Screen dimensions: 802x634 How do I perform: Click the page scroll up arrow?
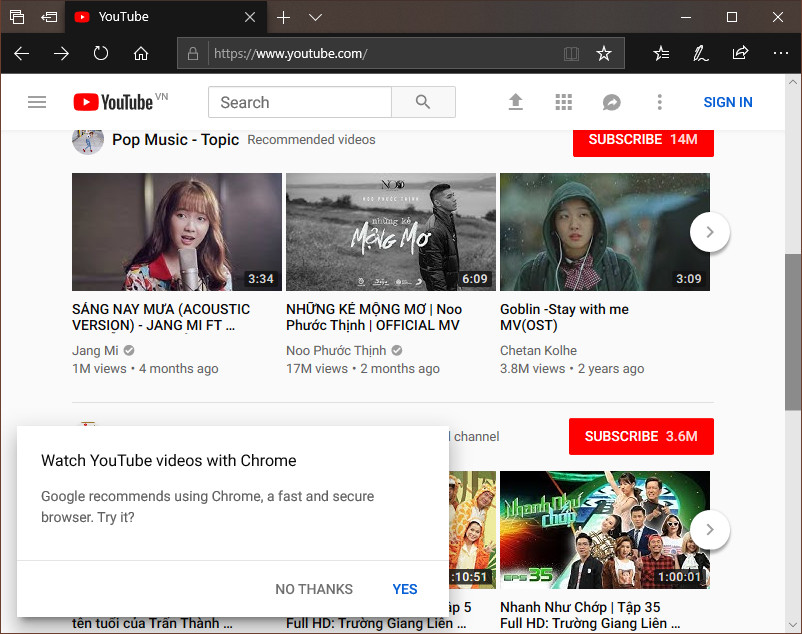tap(792, 82)
